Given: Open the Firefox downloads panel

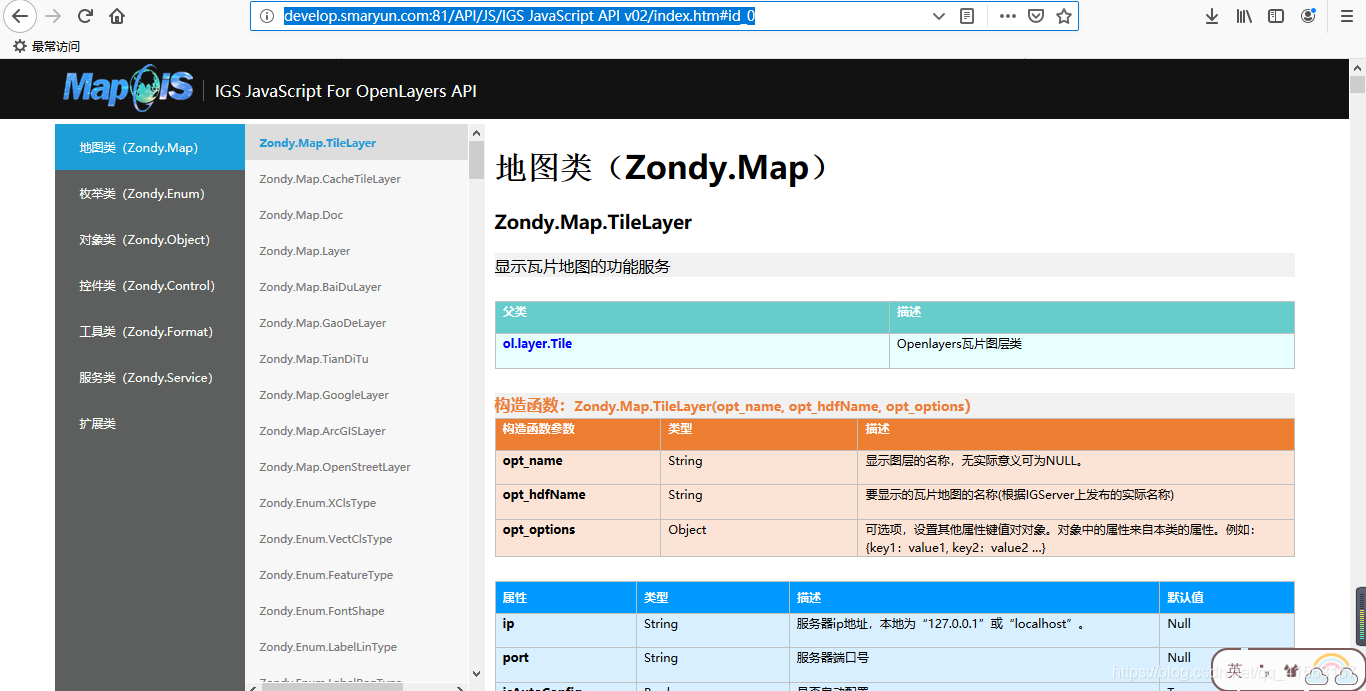Looking at the screenshot, I should (1211, 16).
